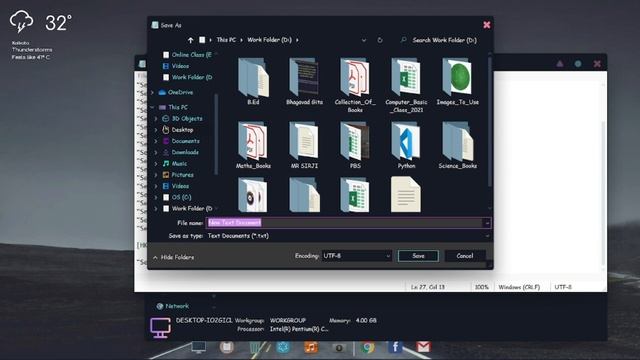Viewport: 640px width, 360px height.
Task: Click the Chrome icon in the dock
Action: tap(367, 347)
